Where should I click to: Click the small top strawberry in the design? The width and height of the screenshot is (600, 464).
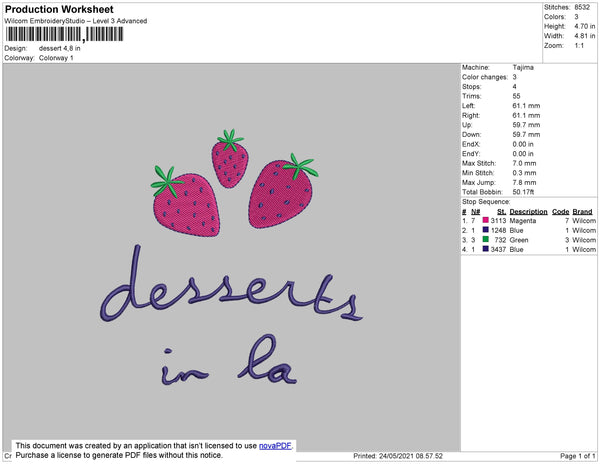tap(230, 159)
